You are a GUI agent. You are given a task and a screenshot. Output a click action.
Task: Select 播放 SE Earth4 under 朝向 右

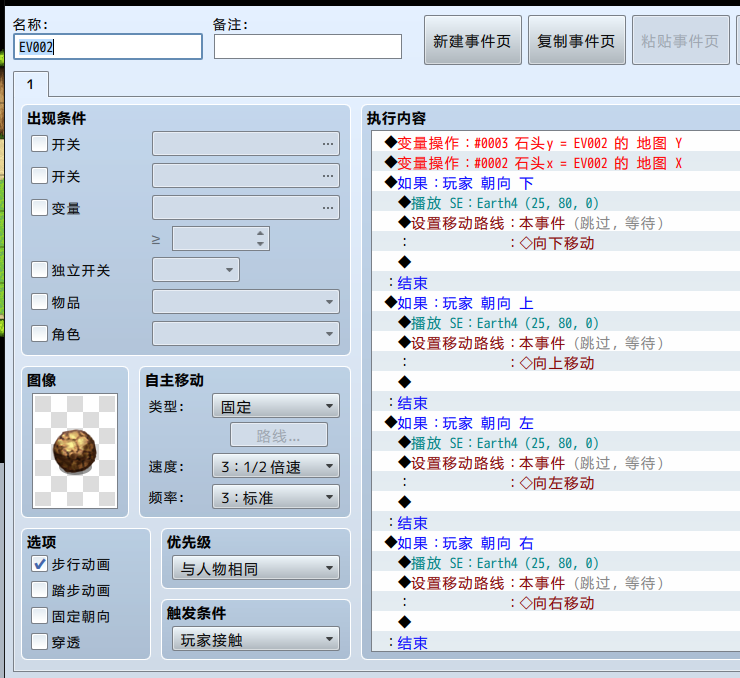point(555,562)
